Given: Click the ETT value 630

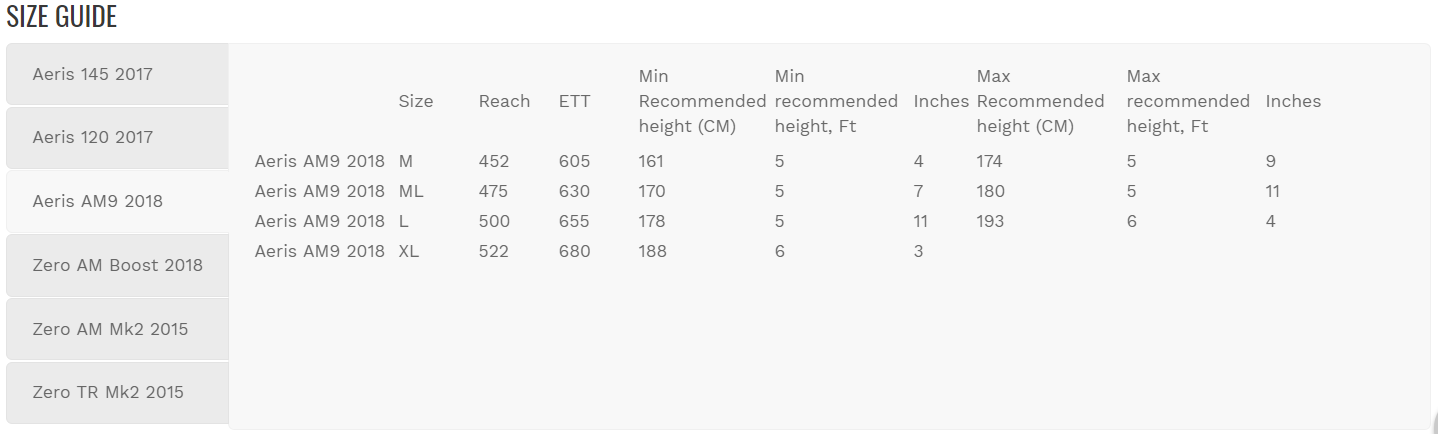Looking at the screenshot, I should click(x=574, y=191).
